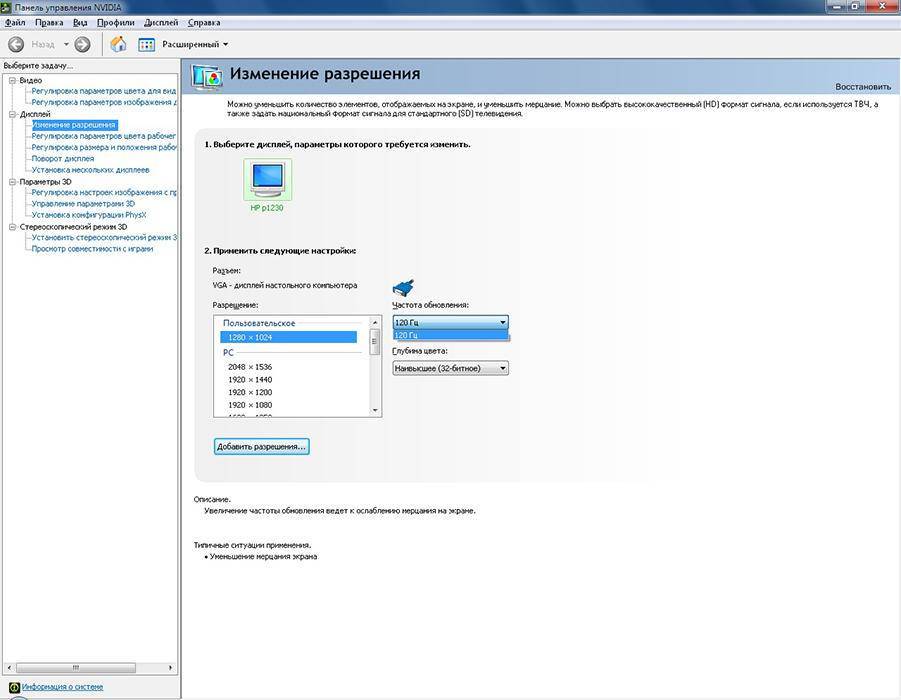Collapse the Параметры 3D tree node

point(12,181)
